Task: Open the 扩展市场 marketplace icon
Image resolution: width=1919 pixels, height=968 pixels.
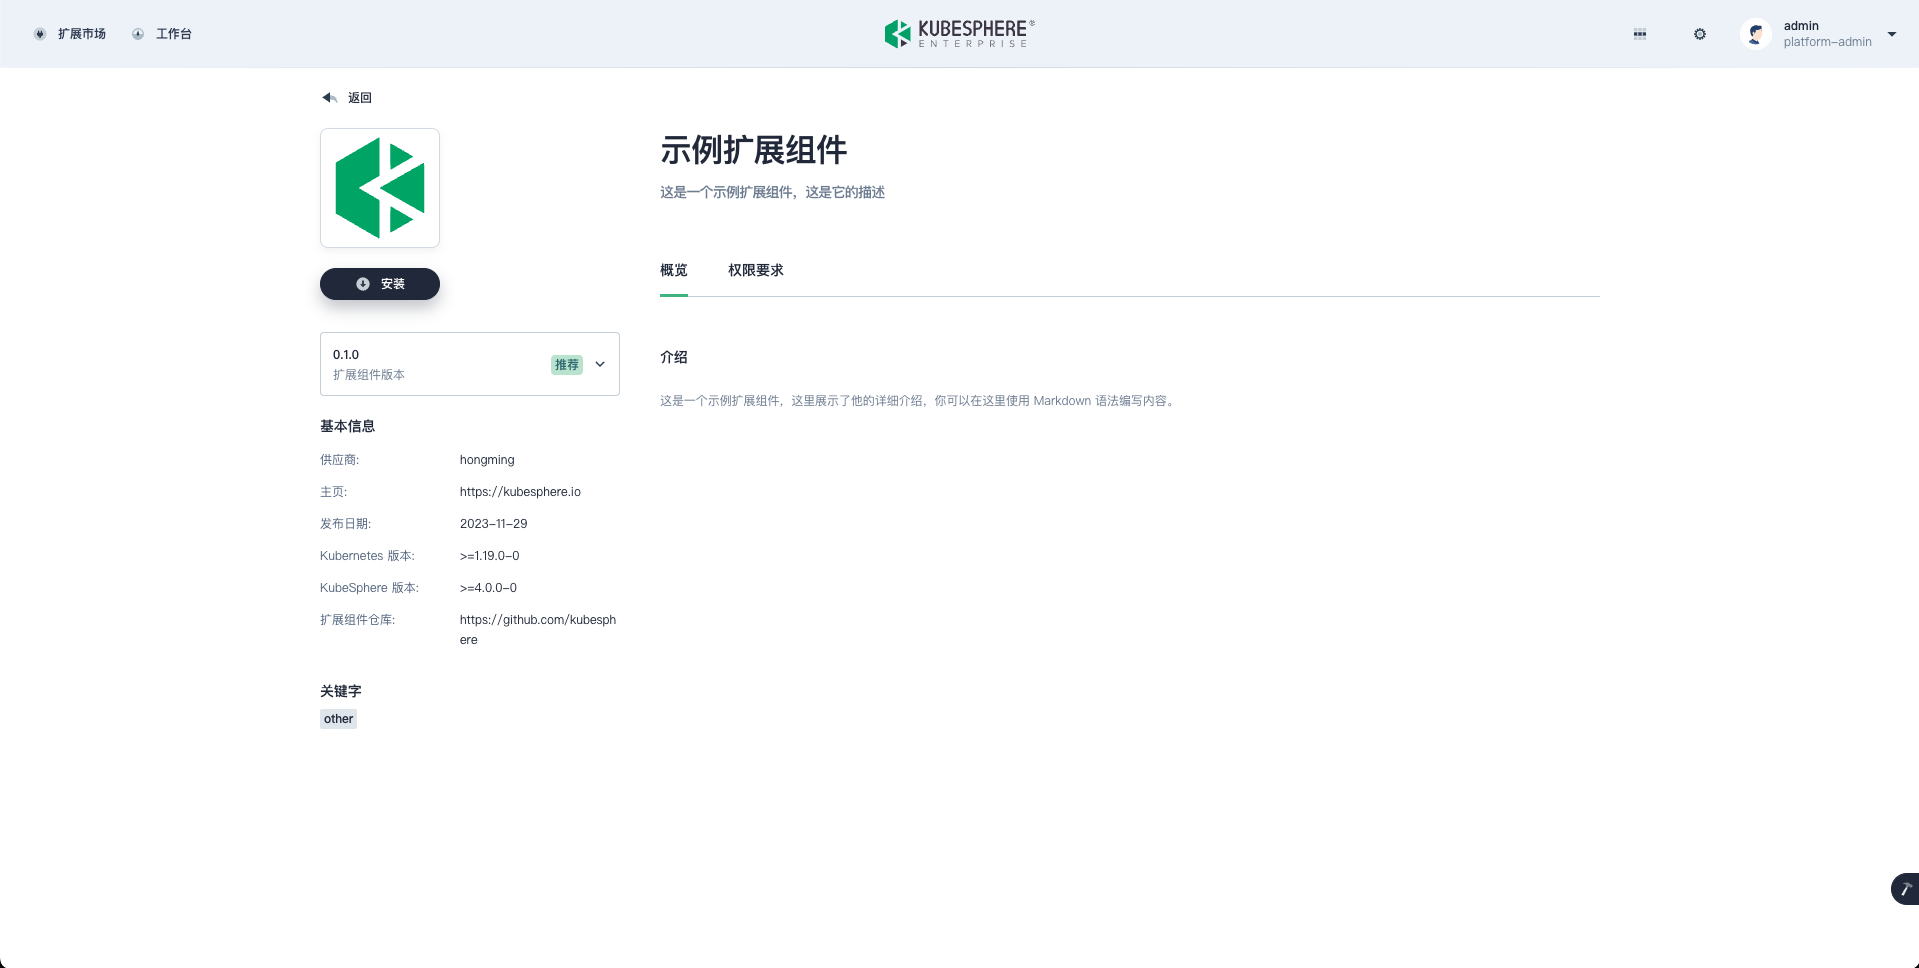Action: click(40, 33)
